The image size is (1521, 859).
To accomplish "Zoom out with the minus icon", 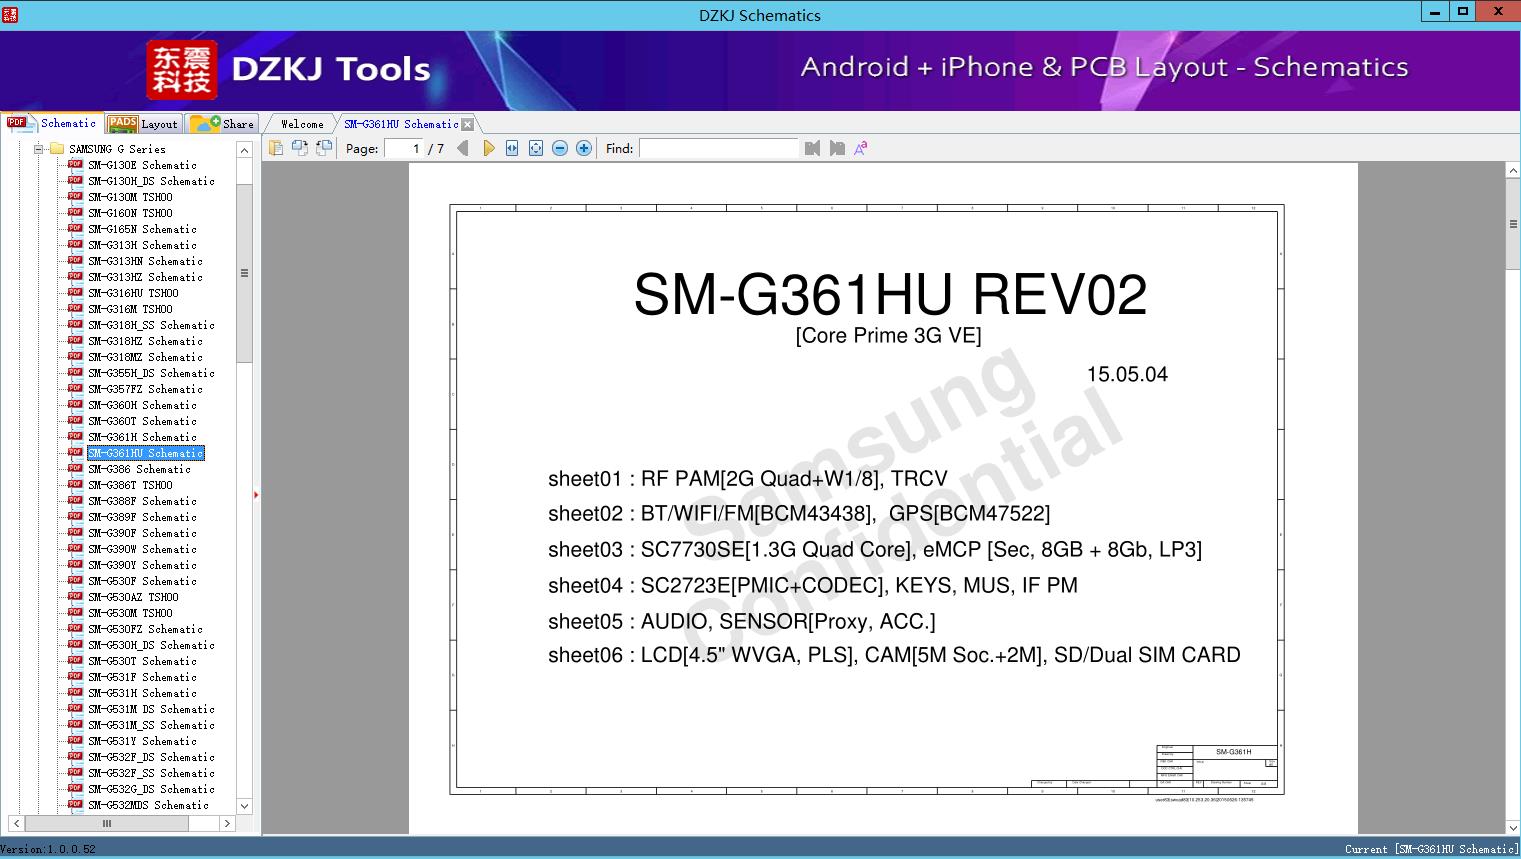I will click(x=560, y=148).
